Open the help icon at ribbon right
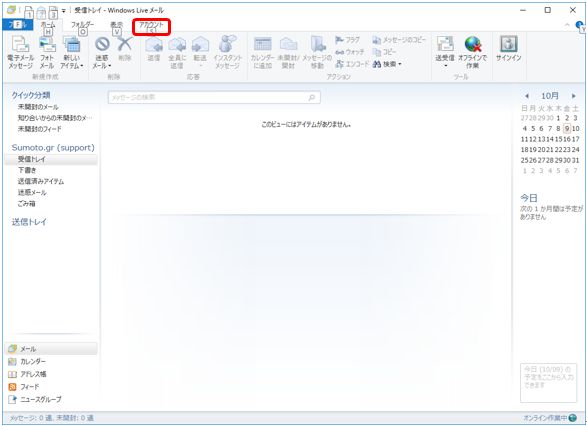587x426 pixels. pyautogui.click(x=580, y=25)
